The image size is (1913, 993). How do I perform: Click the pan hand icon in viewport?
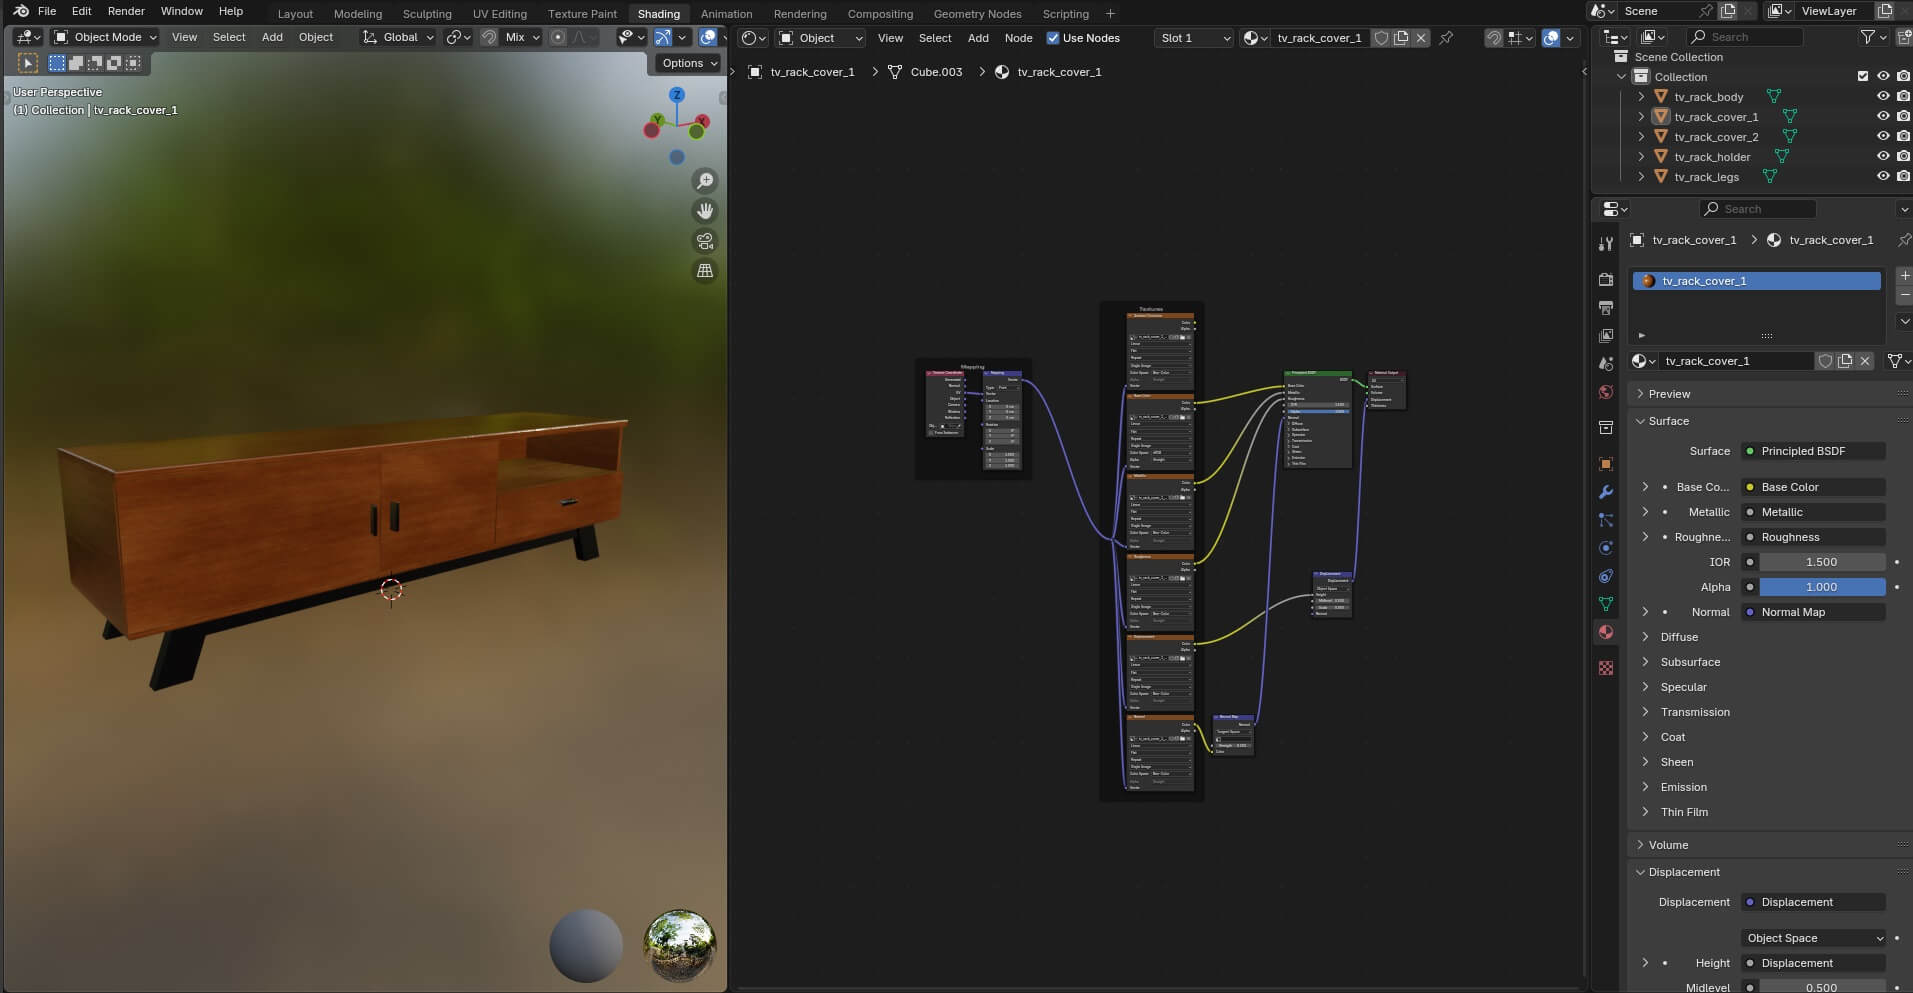click(x=705, y=211)
